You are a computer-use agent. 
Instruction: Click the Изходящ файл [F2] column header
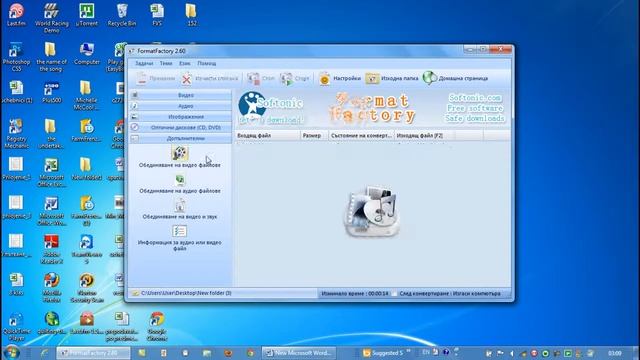click(424, 136)
